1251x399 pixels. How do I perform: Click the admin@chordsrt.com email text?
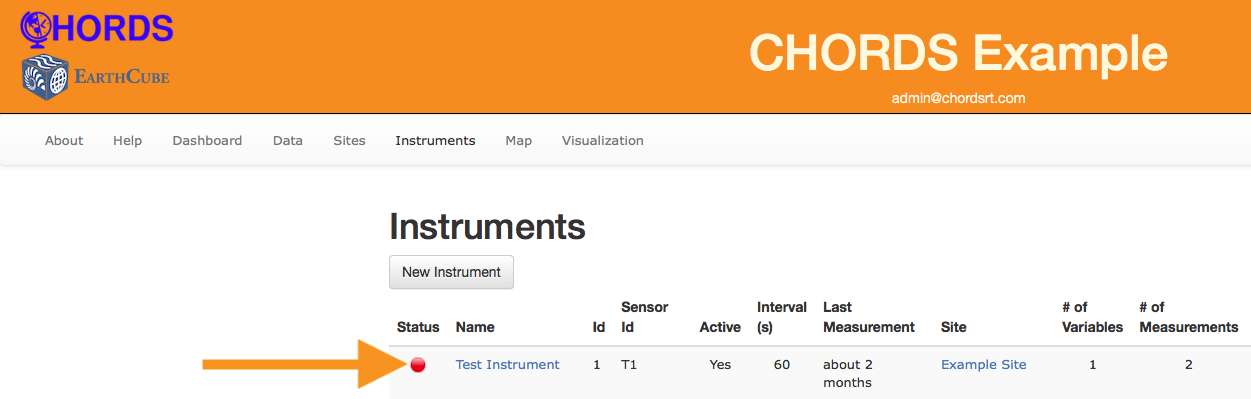[x=959, y=99]
